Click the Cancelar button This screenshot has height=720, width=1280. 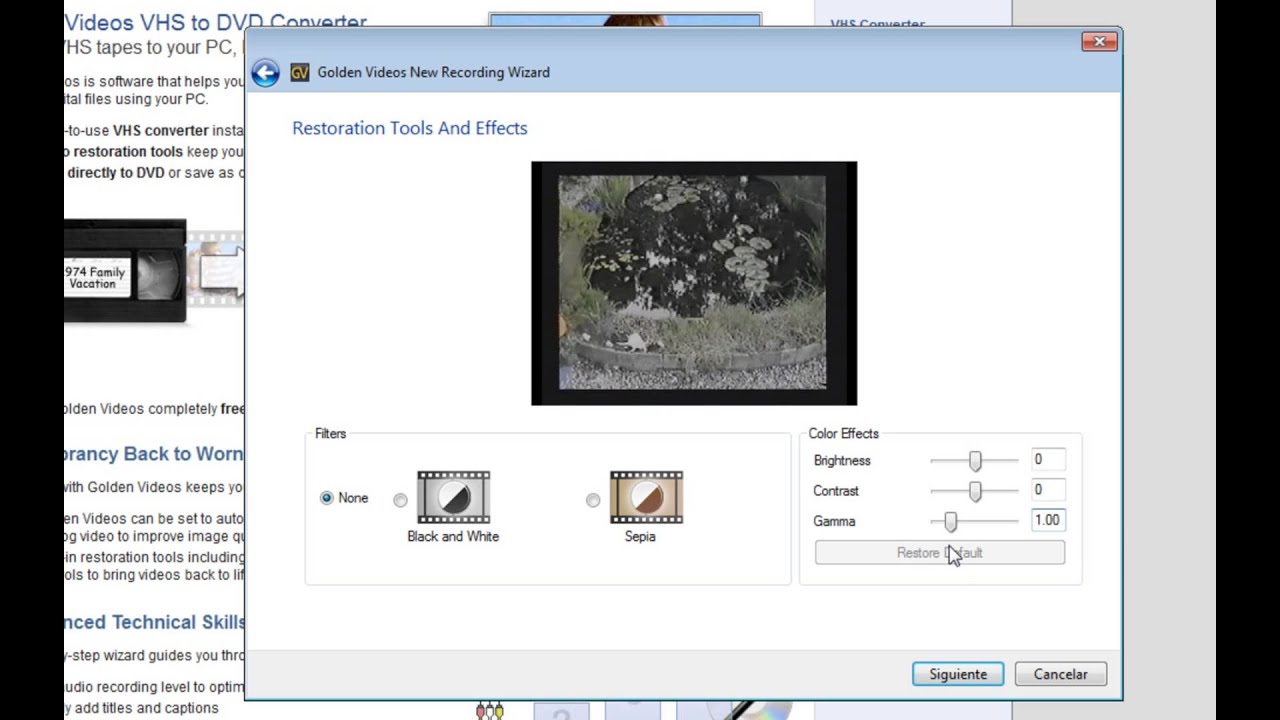1060,674
